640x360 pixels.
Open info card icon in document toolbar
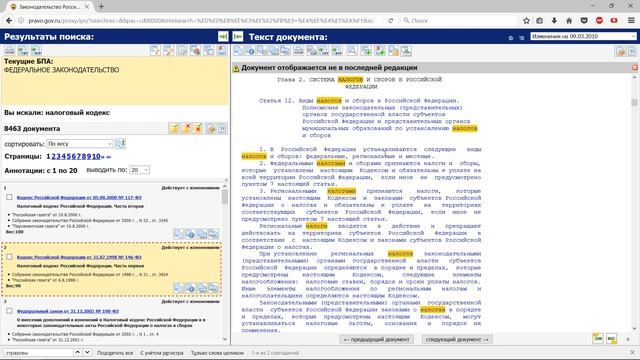(250, 51)
